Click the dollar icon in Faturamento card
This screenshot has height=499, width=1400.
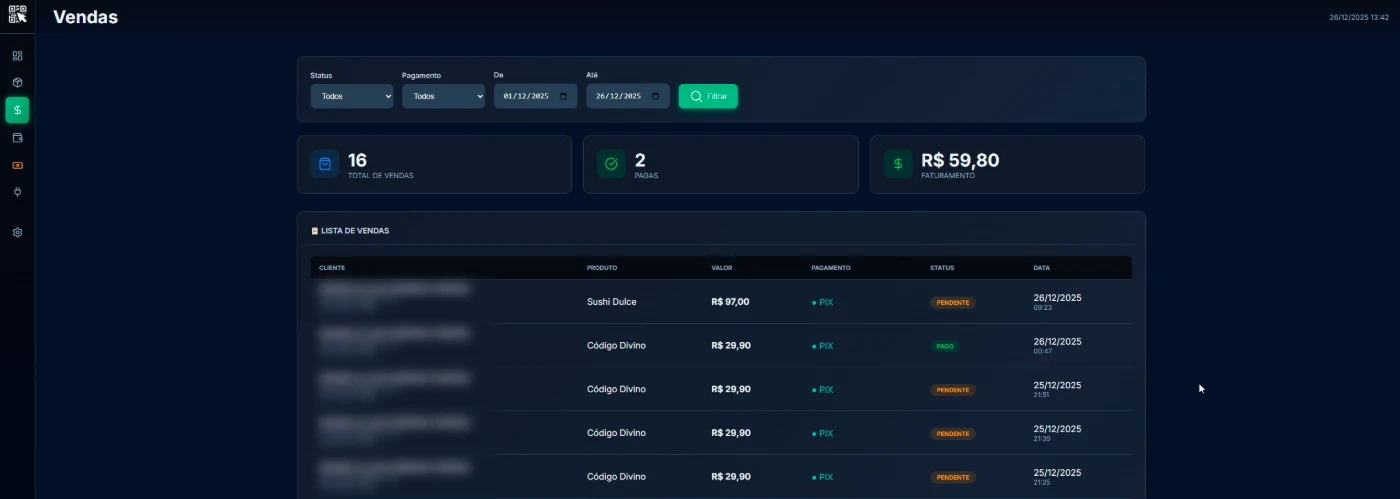898,164
